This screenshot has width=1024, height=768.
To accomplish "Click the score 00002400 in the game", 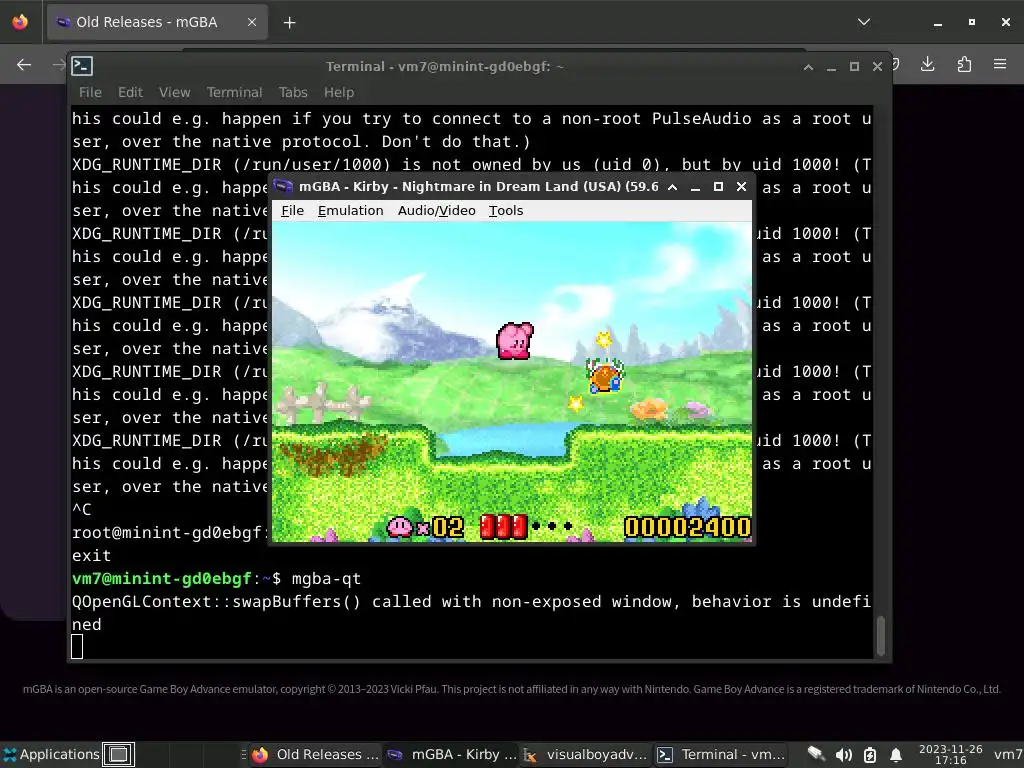I will tap(687, 527).
